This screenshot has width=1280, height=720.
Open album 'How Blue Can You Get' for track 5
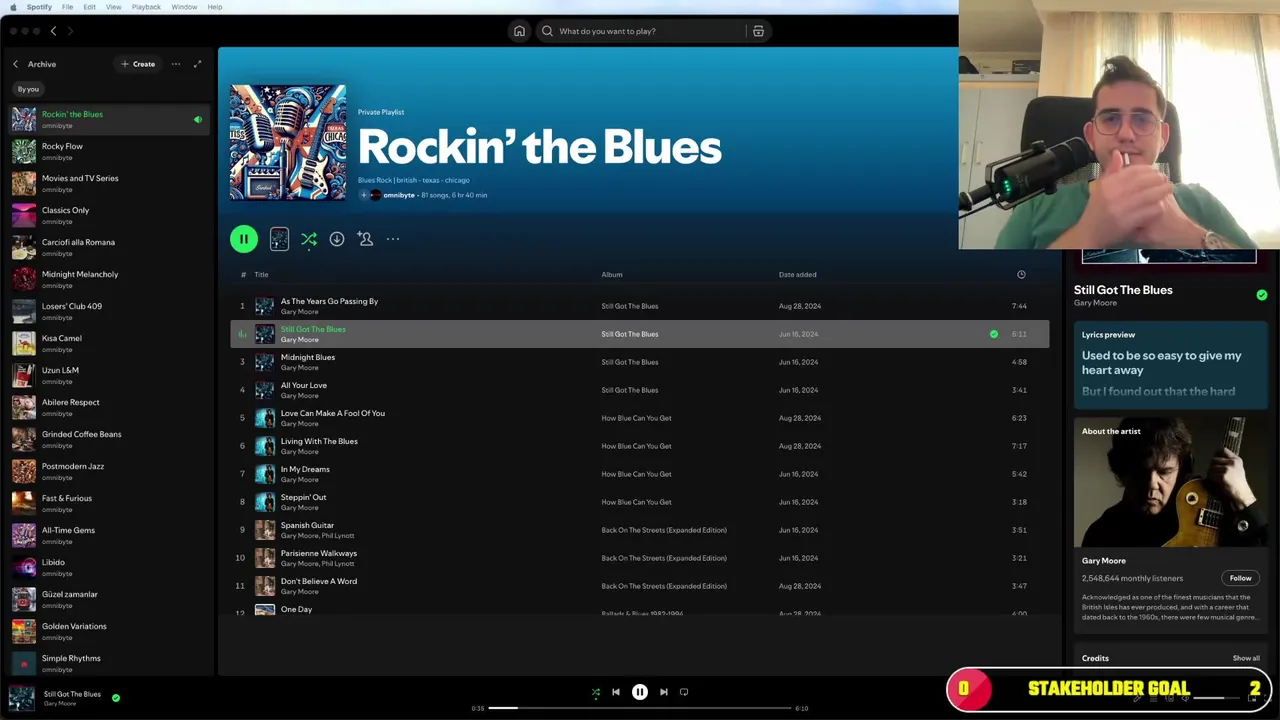click(636, 418)
